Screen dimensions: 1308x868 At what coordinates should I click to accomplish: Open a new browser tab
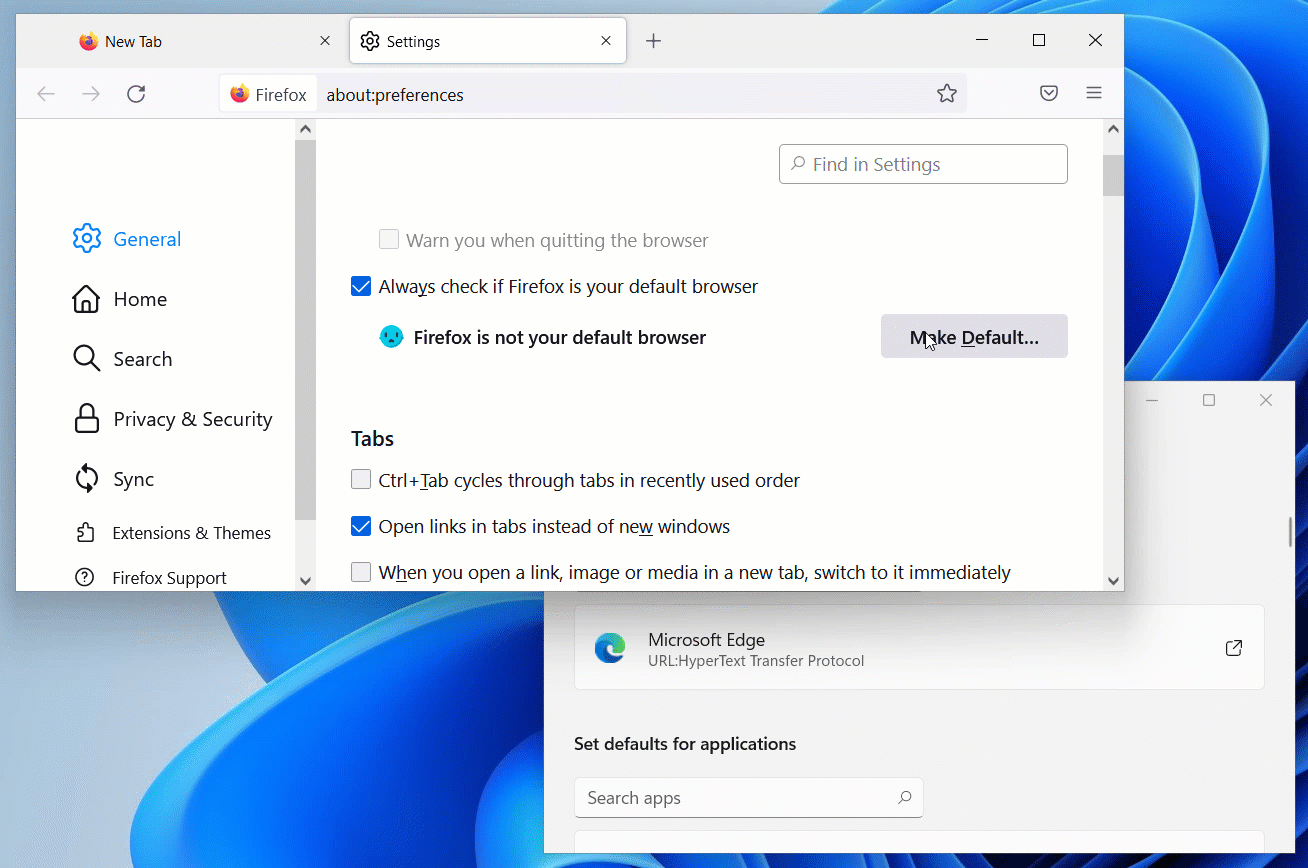pos(653,41)
